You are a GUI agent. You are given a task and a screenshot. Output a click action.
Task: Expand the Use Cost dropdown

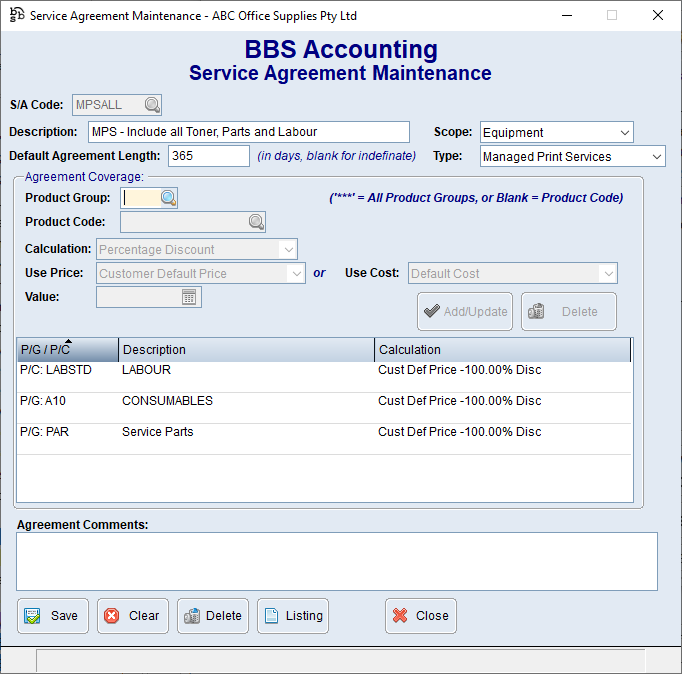(607, 273)
